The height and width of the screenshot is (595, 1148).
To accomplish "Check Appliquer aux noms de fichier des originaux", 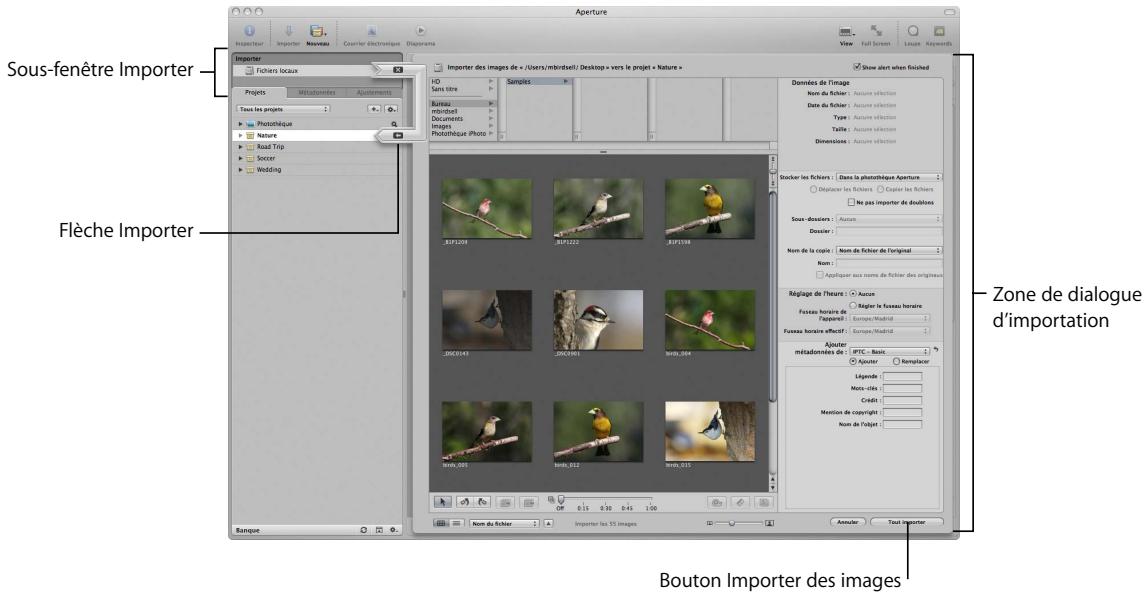I will (x=820, y=275).
